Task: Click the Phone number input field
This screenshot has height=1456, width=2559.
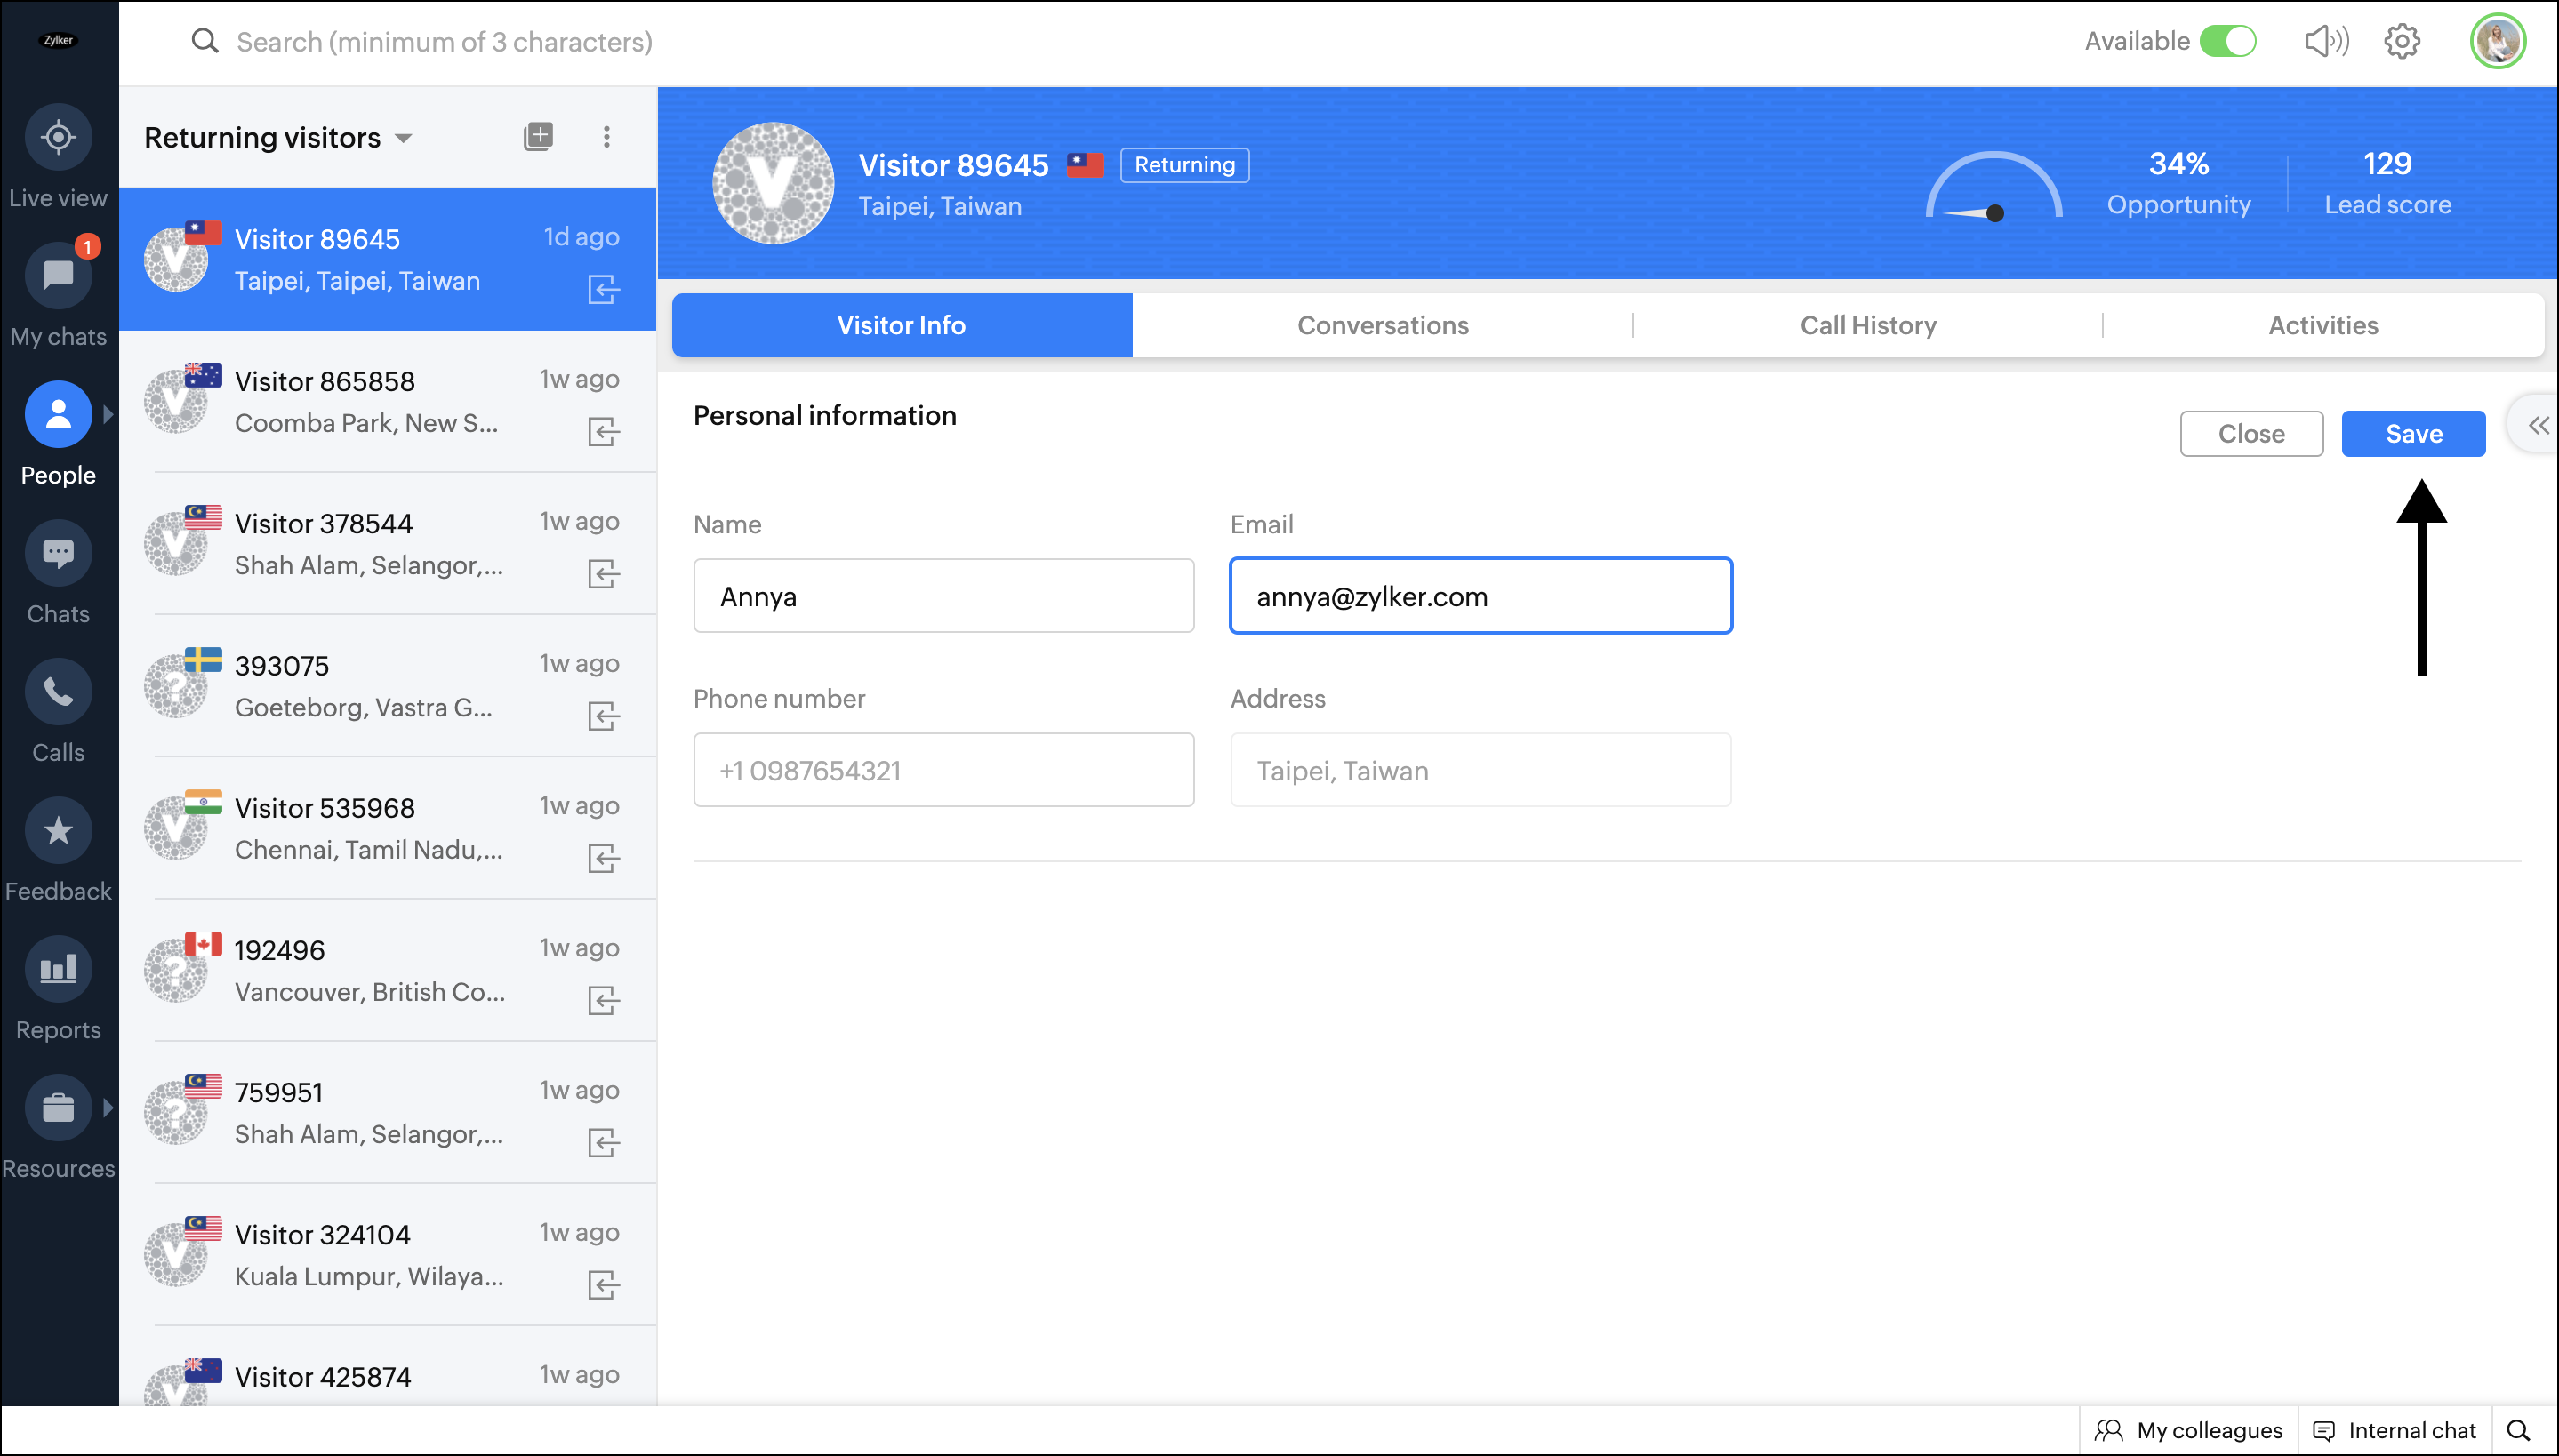Action: (943, 770)
